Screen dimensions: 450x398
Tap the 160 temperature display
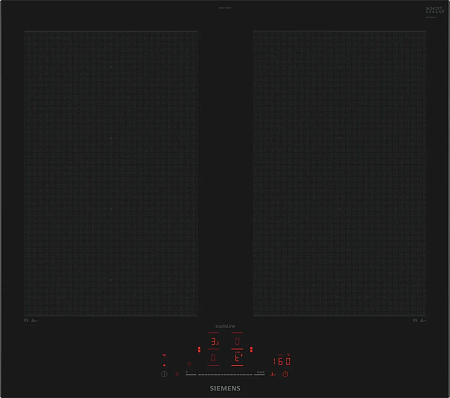click(x=282, y=361)
